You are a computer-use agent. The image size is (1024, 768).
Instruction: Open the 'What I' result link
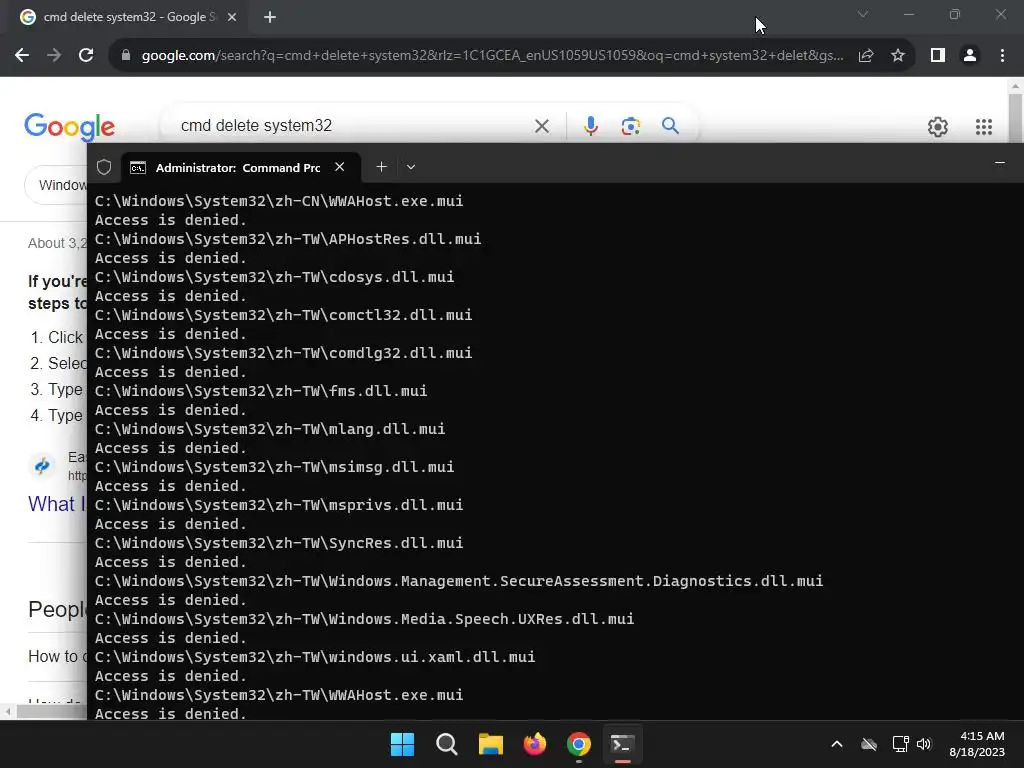(x=57, y=504)
